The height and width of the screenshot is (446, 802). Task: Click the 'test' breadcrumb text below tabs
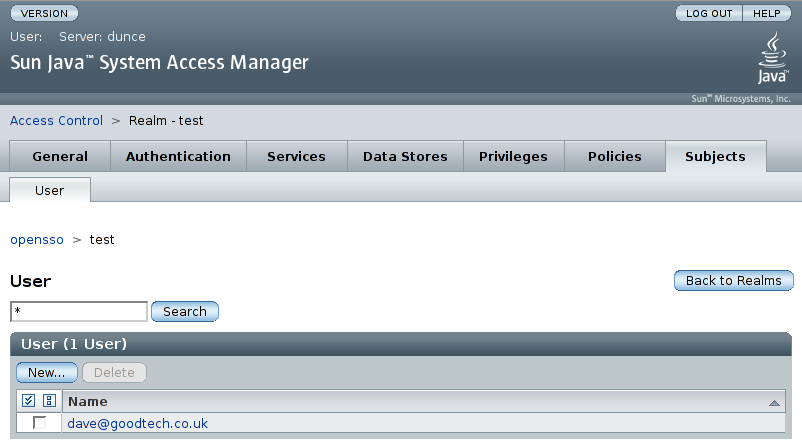102,240
